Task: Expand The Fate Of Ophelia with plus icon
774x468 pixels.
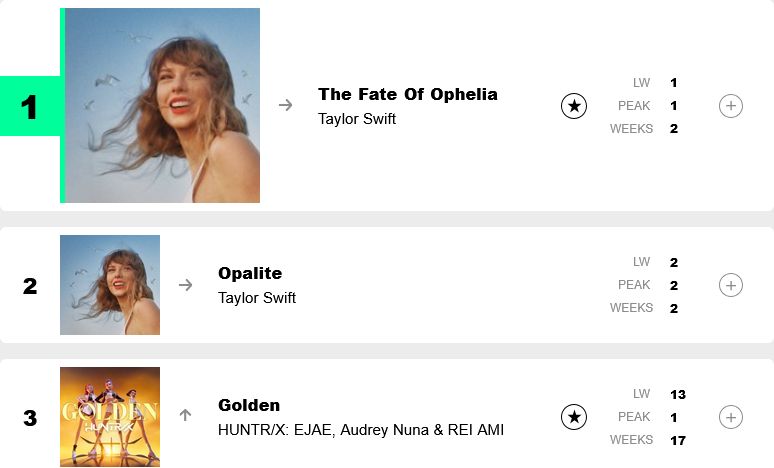Action: (x=731, y=106)
